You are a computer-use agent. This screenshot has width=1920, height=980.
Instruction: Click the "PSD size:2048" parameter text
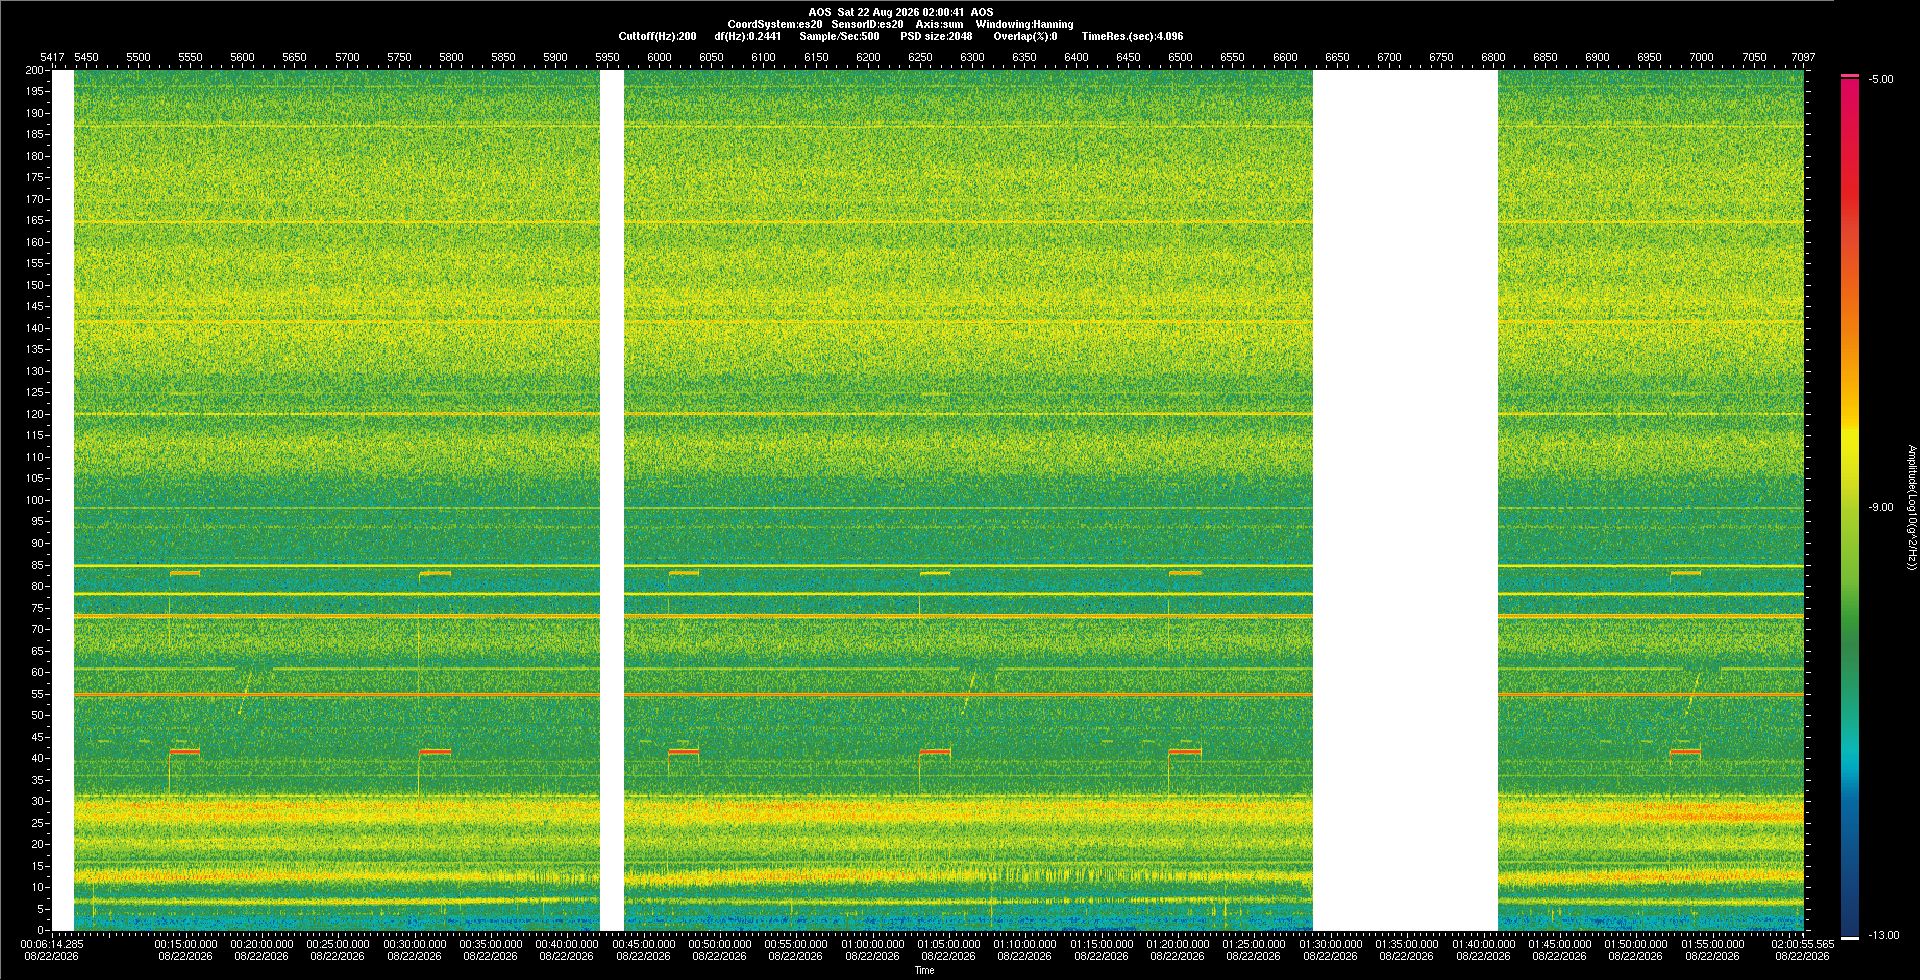tap(936, 36)
